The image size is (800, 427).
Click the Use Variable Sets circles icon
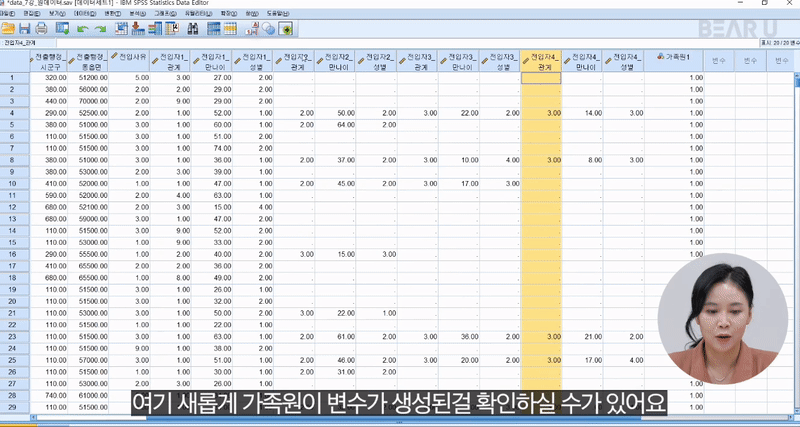[268, 29]
